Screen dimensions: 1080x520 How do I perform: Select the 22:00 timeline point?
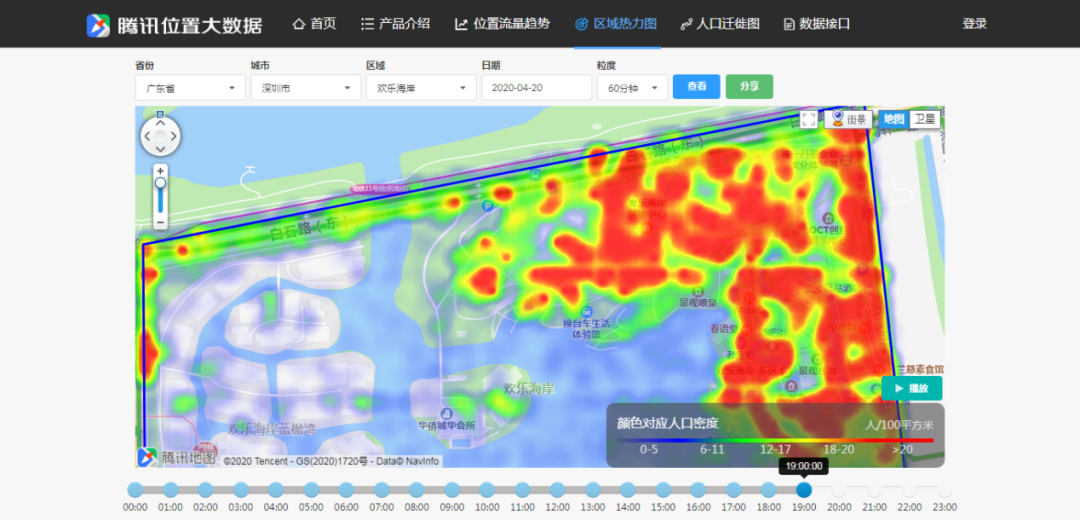coord(909,490)
